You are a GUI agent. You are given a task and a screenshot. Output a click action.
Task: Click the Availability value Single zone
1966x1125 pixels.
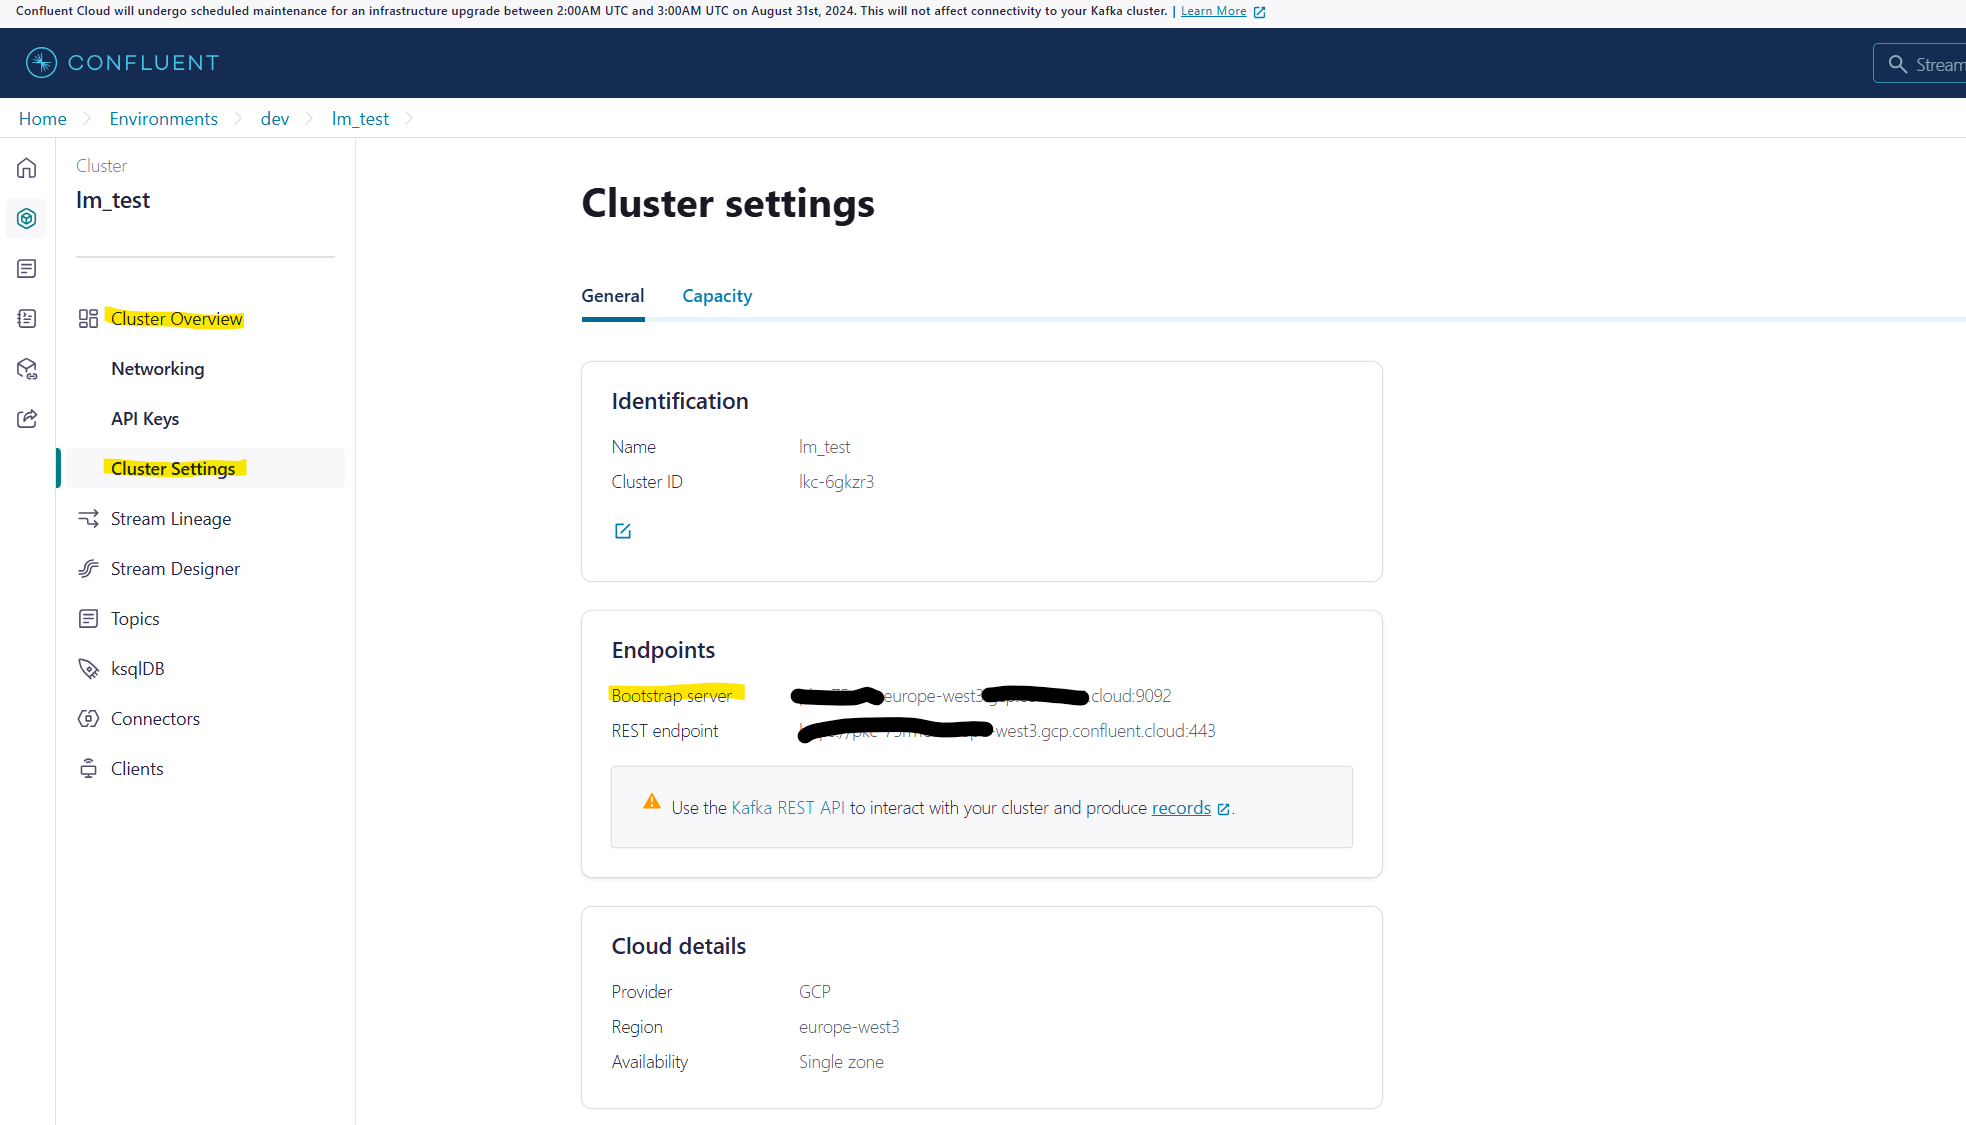pos(841,1062)
